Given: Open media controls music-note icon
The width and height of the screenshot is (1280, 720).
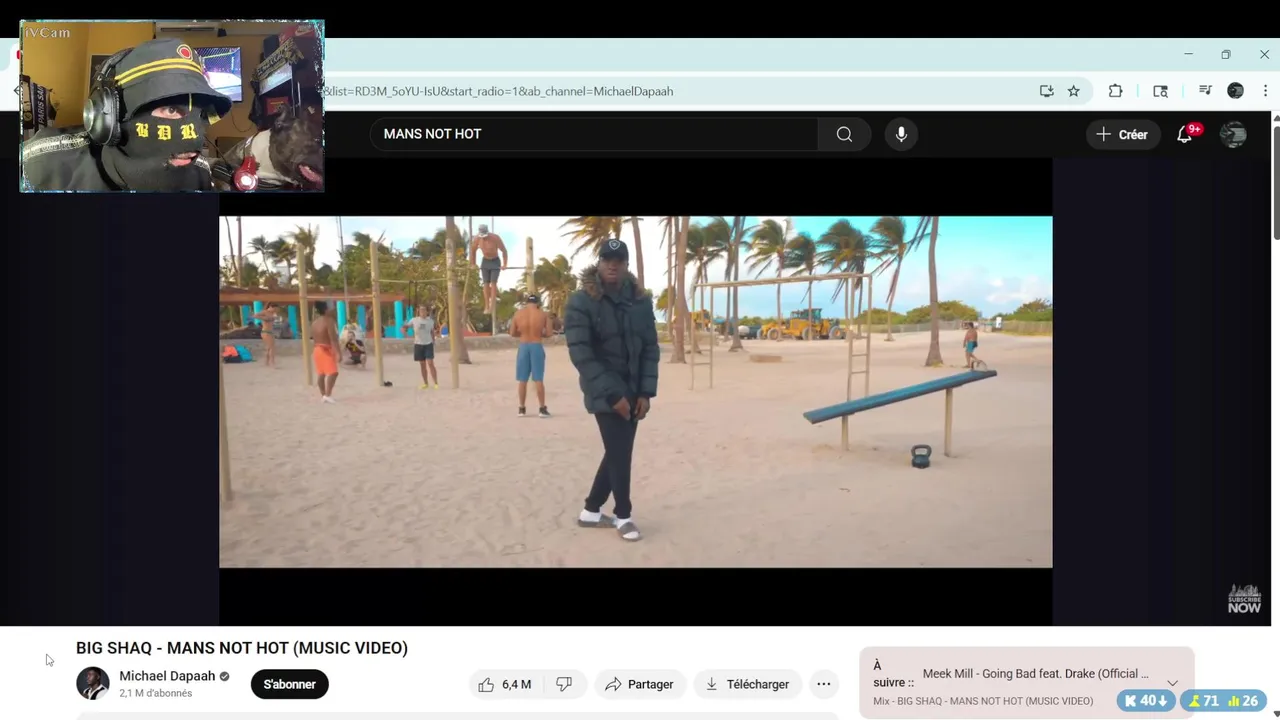Looking at the screenshot, I should (1205, 91).
